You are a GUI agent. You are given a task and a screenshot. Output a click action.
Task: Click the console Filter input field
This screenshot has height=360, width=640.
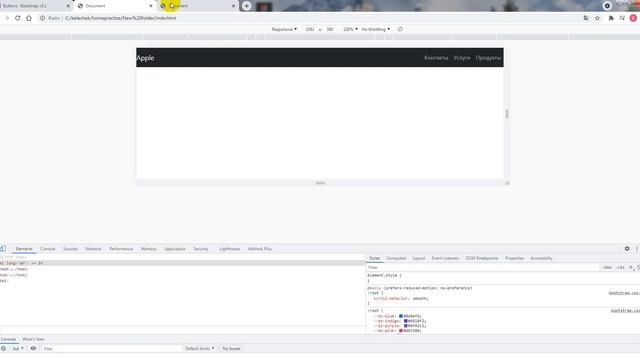[x=111, y=349]
